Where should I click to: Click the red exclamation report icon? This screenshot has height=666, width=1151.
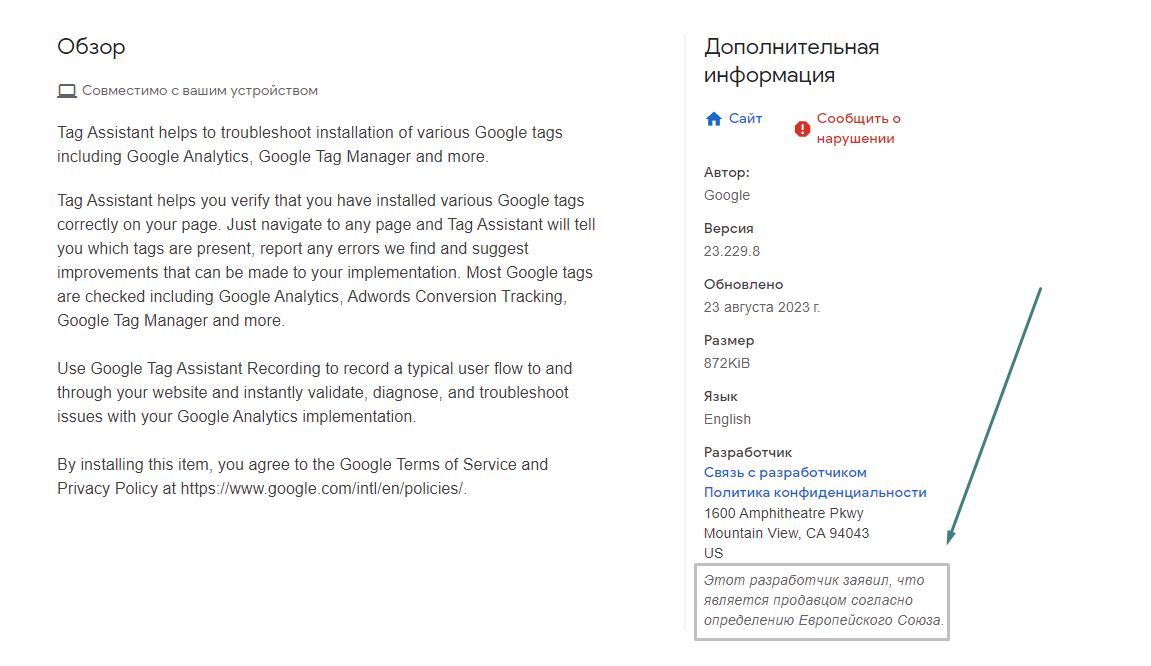point(802,129)
